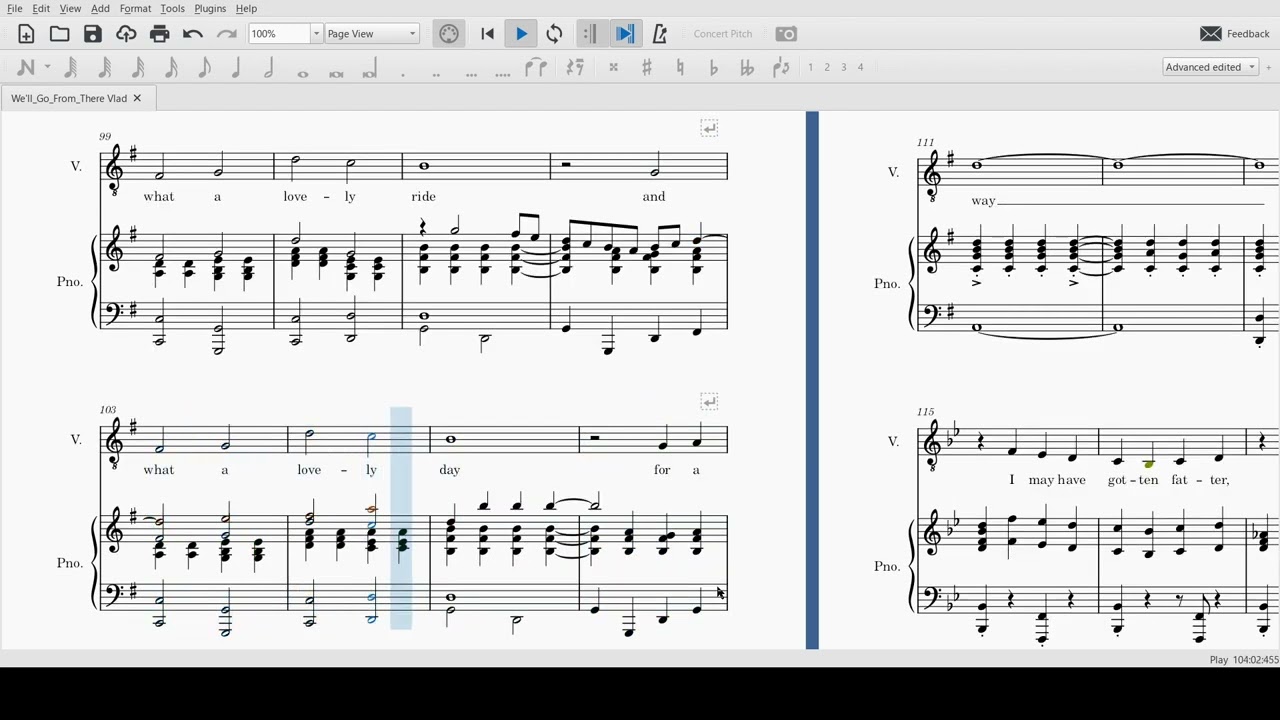Create a new score with the New icon

tap(26, 34)
